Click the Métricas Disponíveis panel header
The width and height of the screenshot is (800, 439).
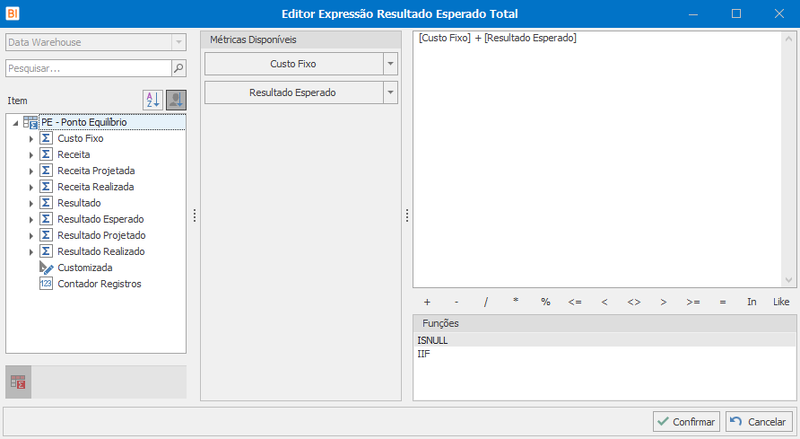(301, 39)
